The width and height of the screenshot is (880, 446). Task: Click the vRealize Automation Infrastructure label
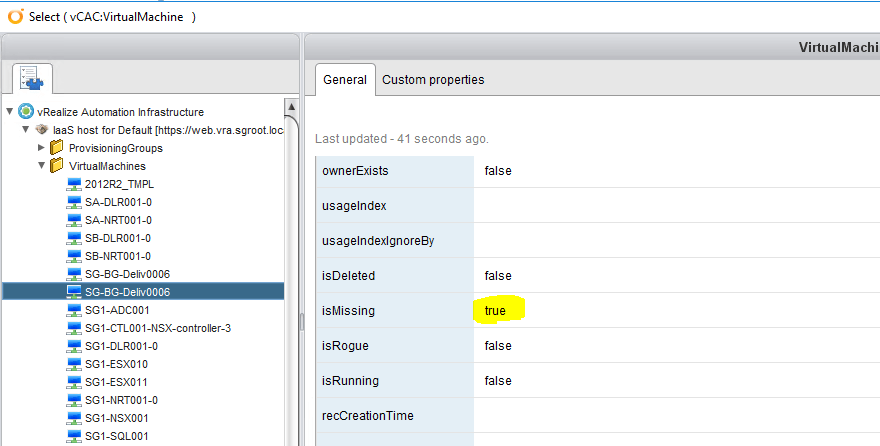[120, 112]
